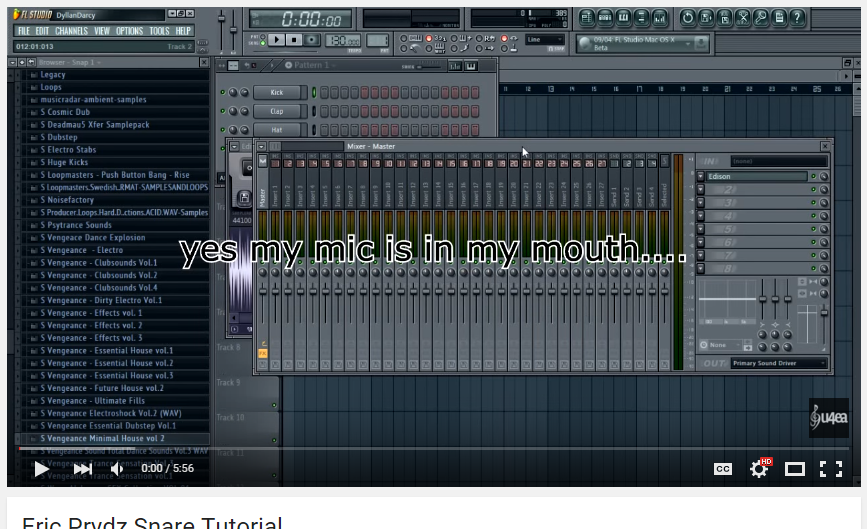Click the magnifier tool icon in toolbar
The image size is (867, 529).
(x=760, y=18)
